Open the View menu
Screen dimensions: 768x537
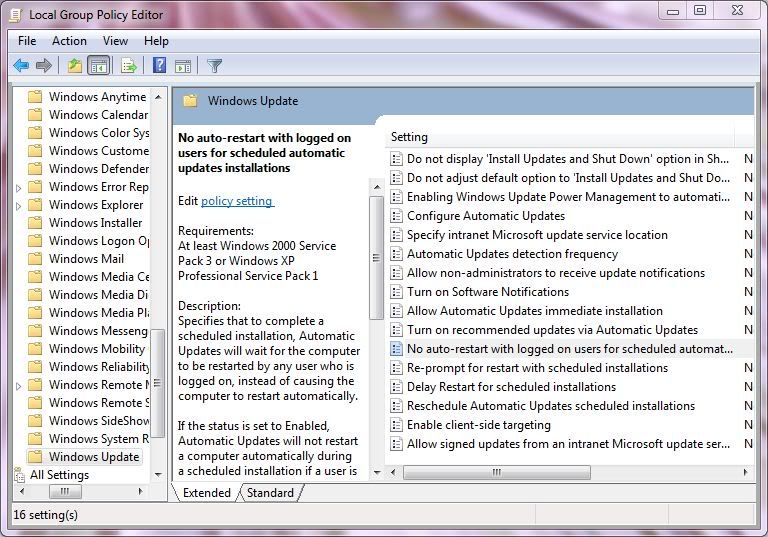115,41
